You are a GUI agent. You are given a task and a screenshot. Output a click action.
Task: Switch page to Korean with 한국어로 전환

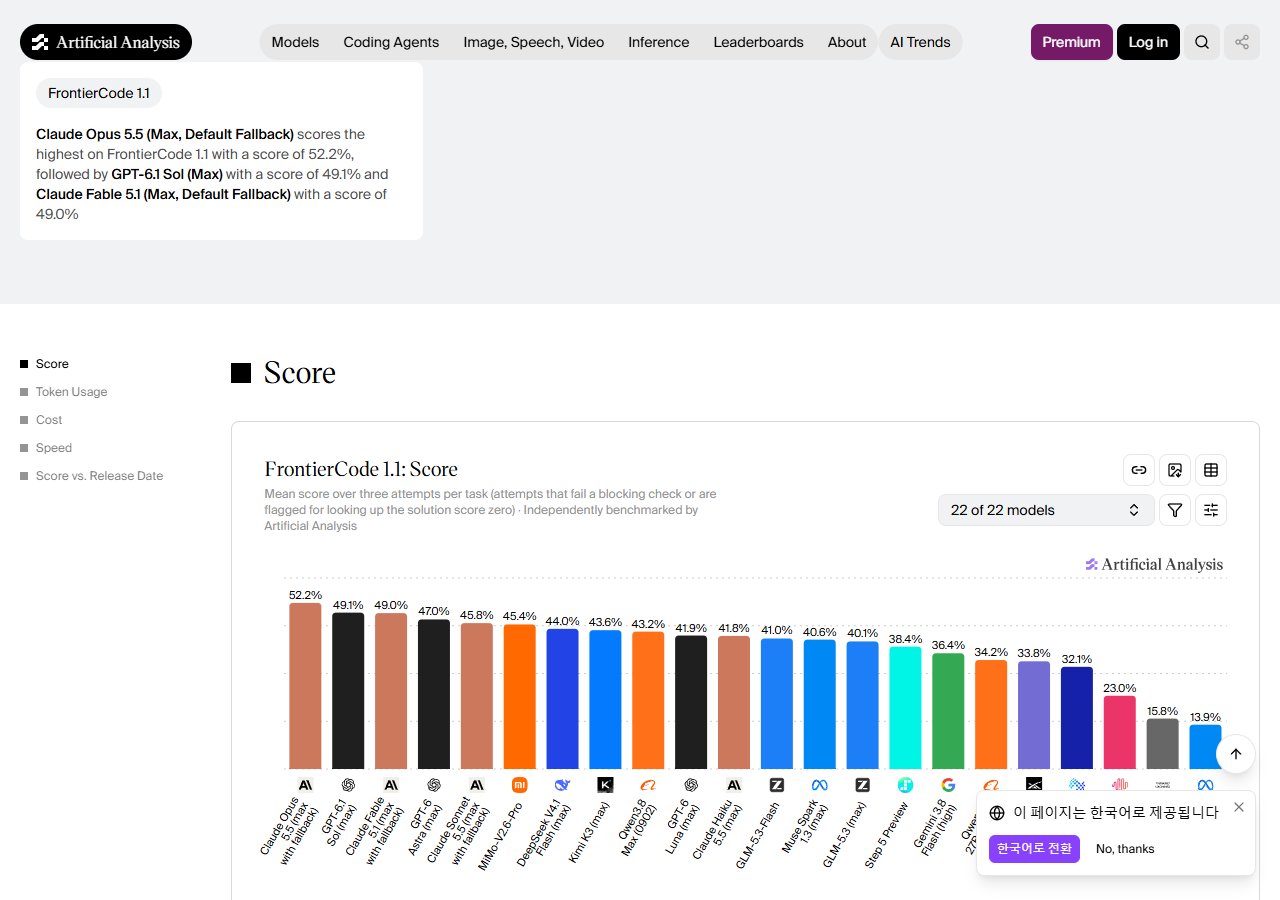pos(1034,849)
